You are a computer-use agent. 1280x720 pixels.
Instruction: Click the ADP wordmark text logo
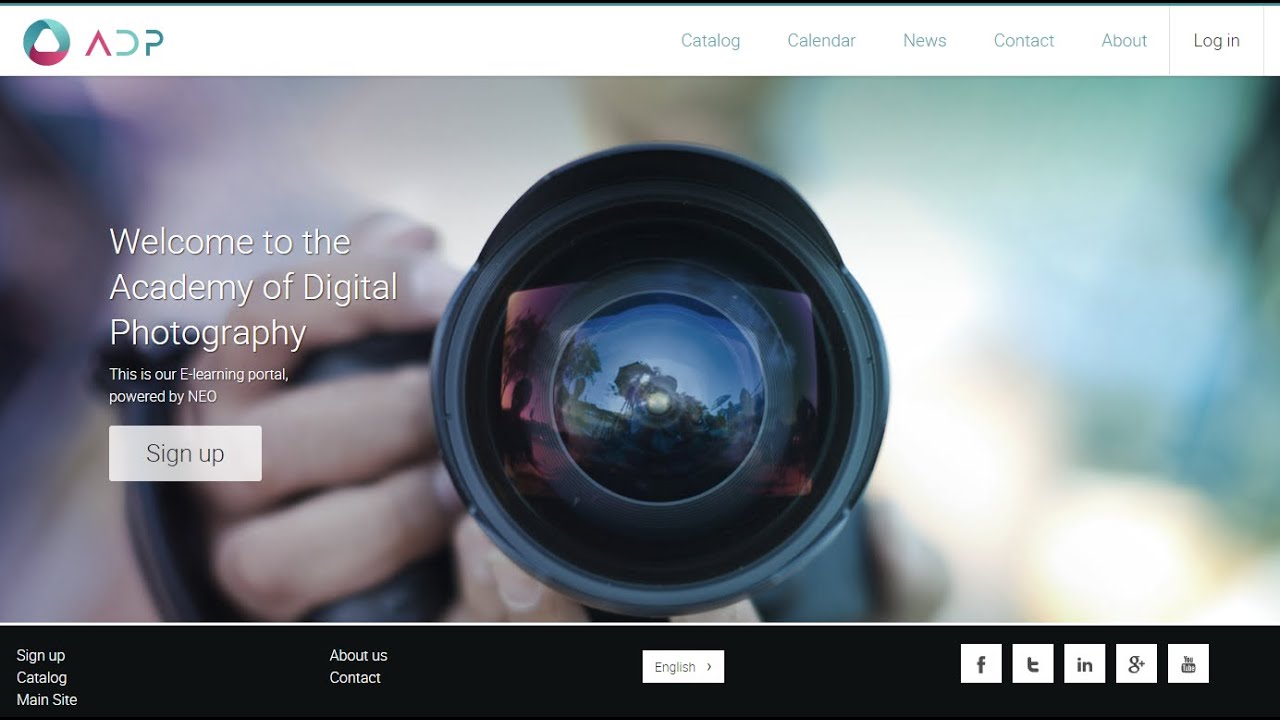coord(124,42)
